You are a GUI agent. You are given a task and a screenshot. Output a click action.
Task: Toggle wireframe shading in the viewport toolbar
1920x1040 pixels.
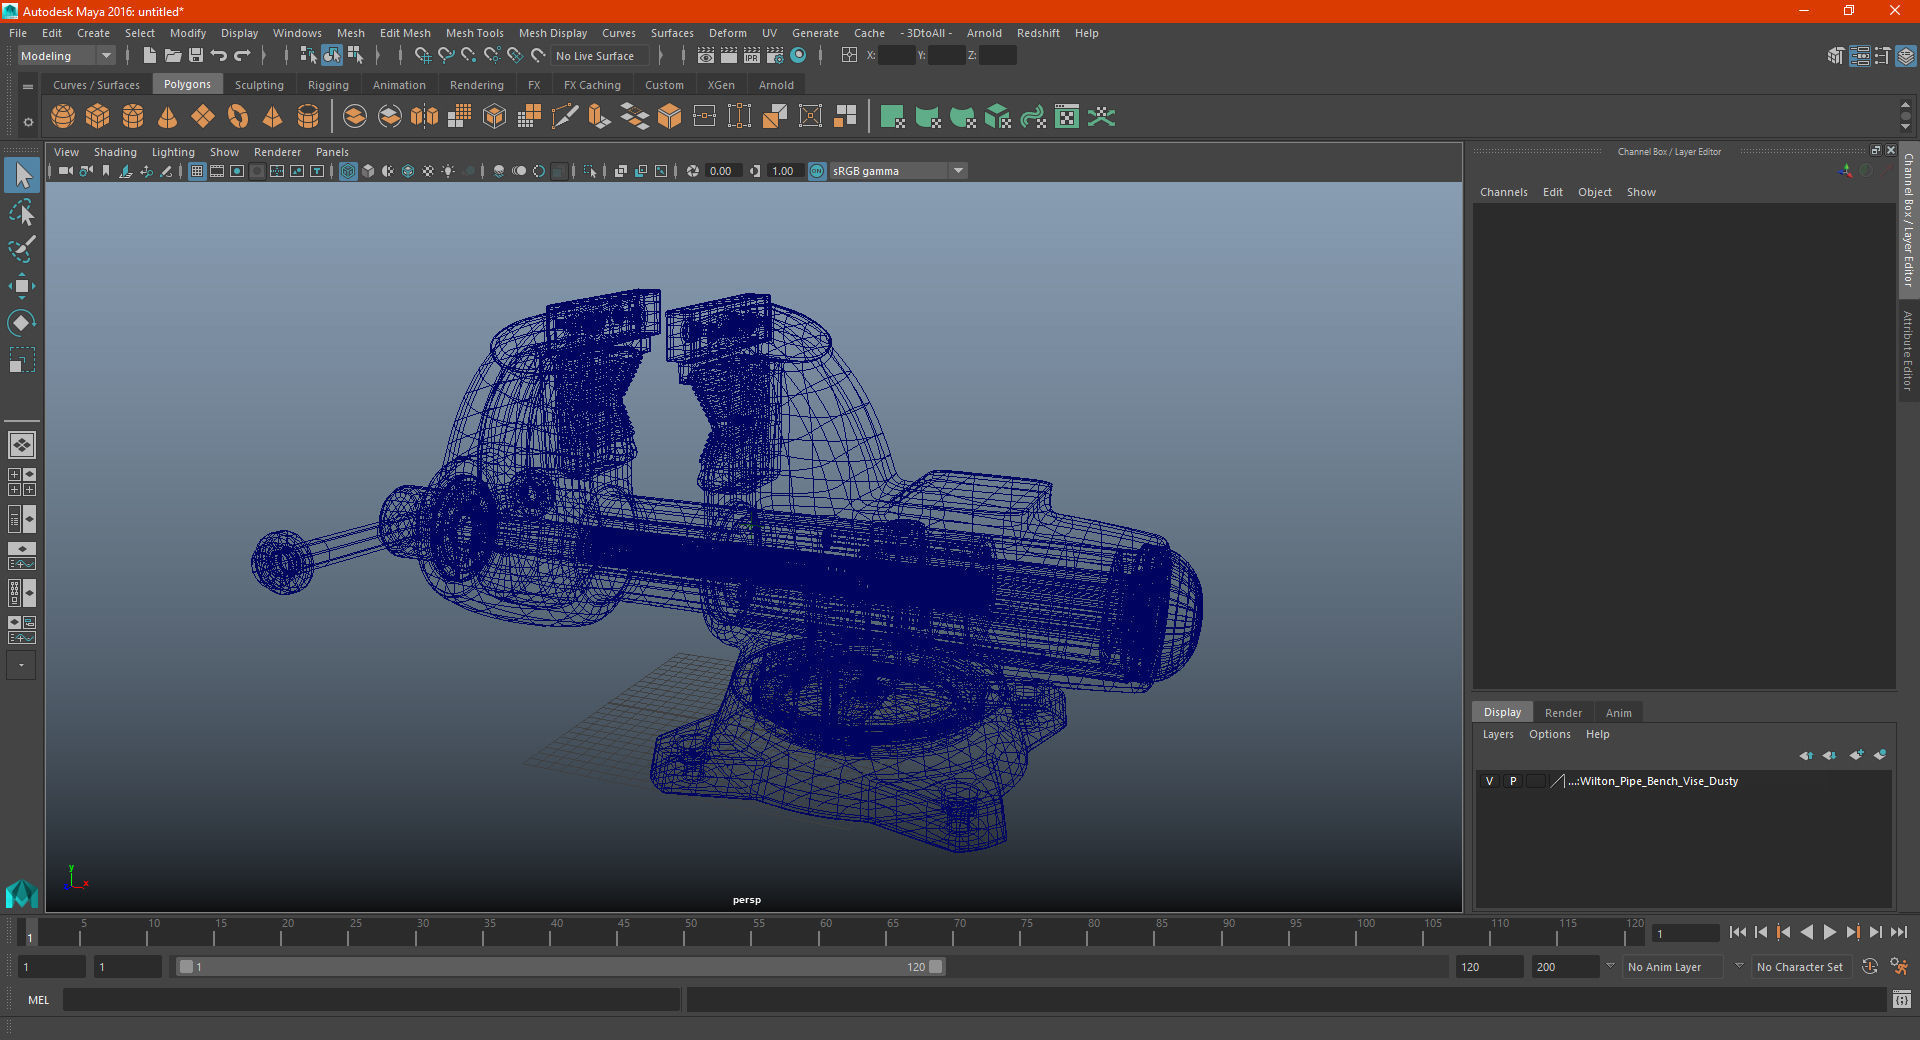pos(348,171)
